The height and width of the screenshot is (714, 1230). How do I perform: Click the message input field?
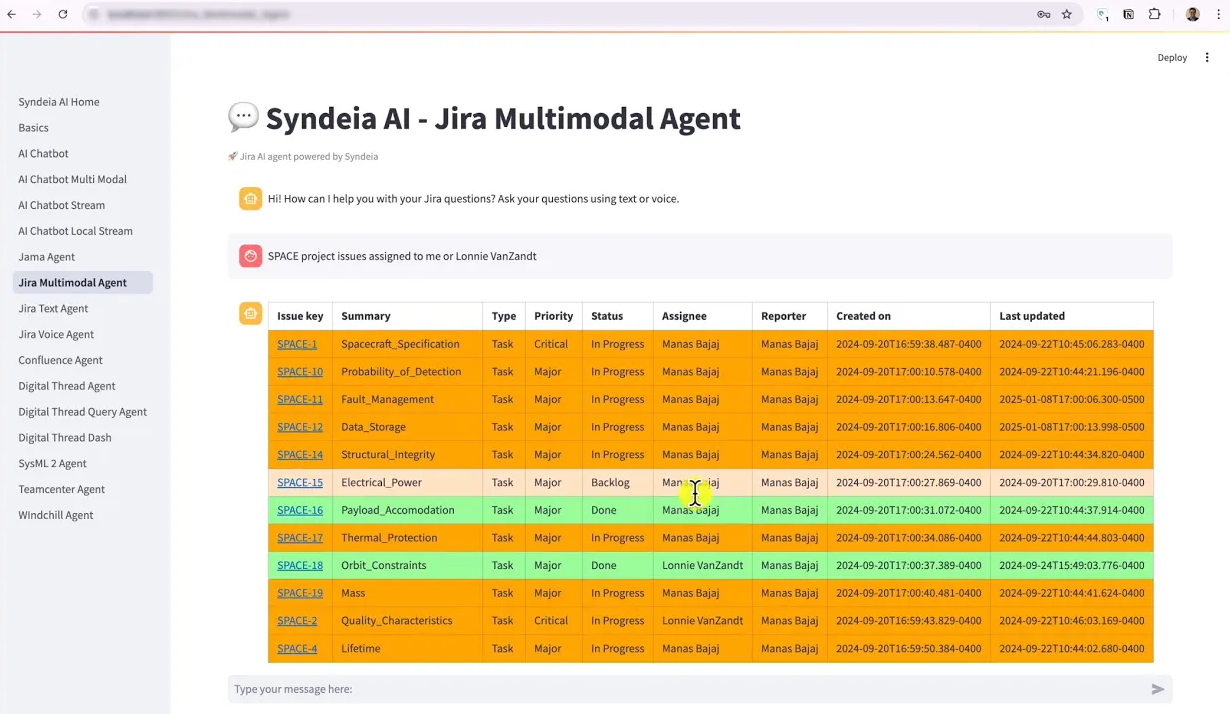tap(685, 689)
